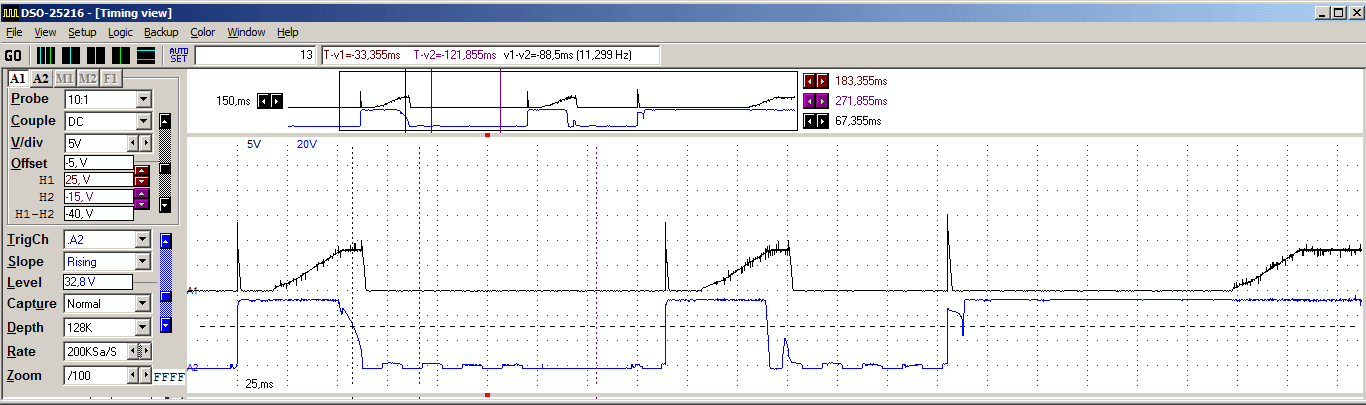Decrease sample Rate with left arrow
This screenshot has height=405, width=1366.
[135, 351]
